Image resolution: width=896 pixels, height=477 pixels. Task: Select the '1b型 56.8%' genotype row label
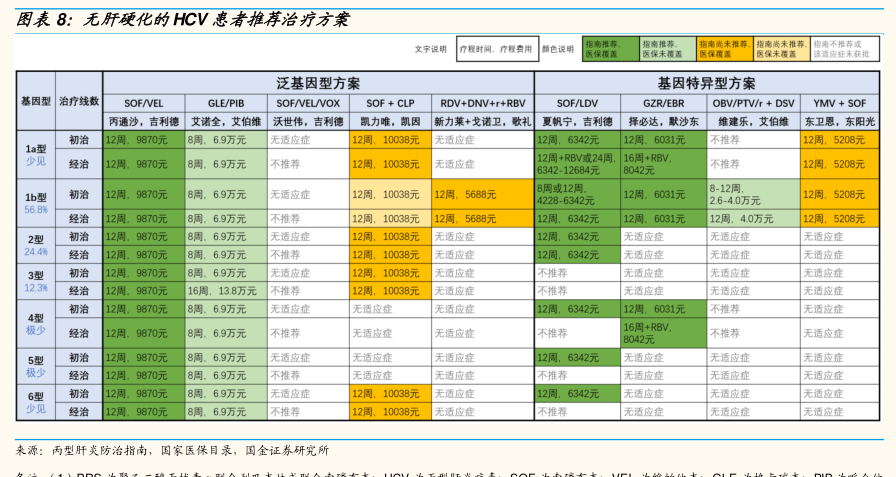point(36,204)
